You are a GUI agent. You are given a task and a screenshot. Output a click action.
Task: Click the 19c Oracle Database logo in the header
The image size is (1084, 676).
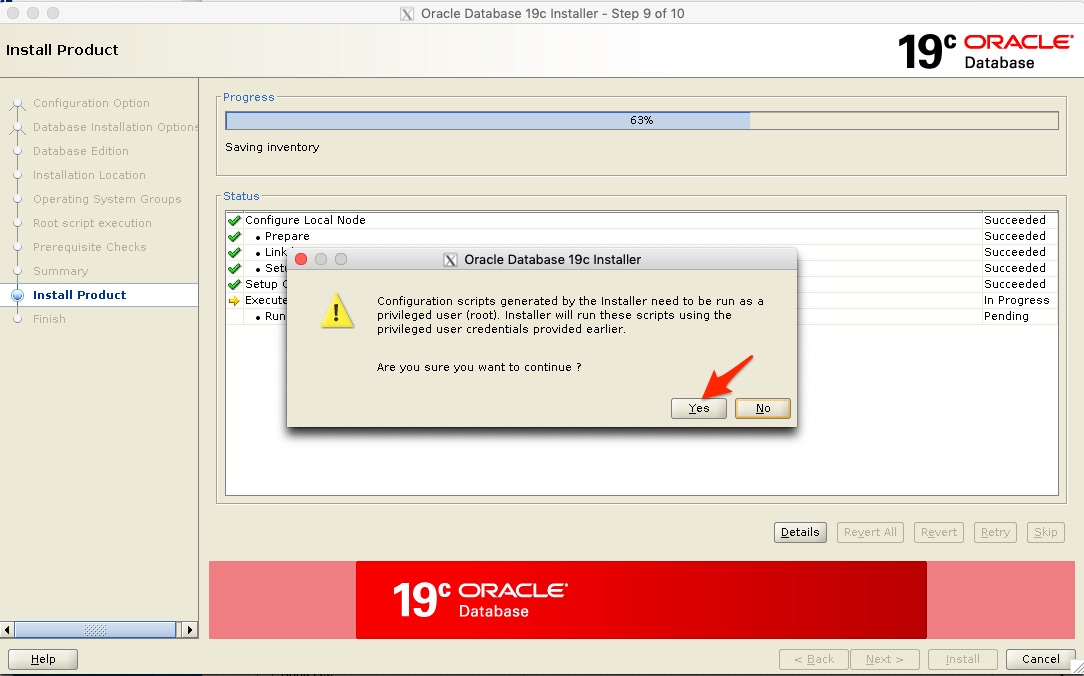pos(984,52)
